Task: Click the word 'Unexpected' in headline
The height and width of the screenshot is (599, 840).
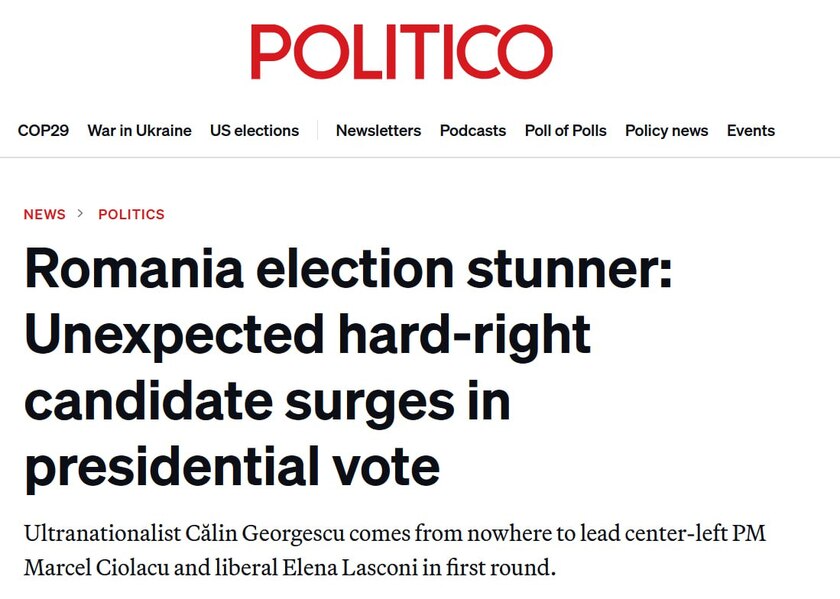Action: tap(174, 336)
